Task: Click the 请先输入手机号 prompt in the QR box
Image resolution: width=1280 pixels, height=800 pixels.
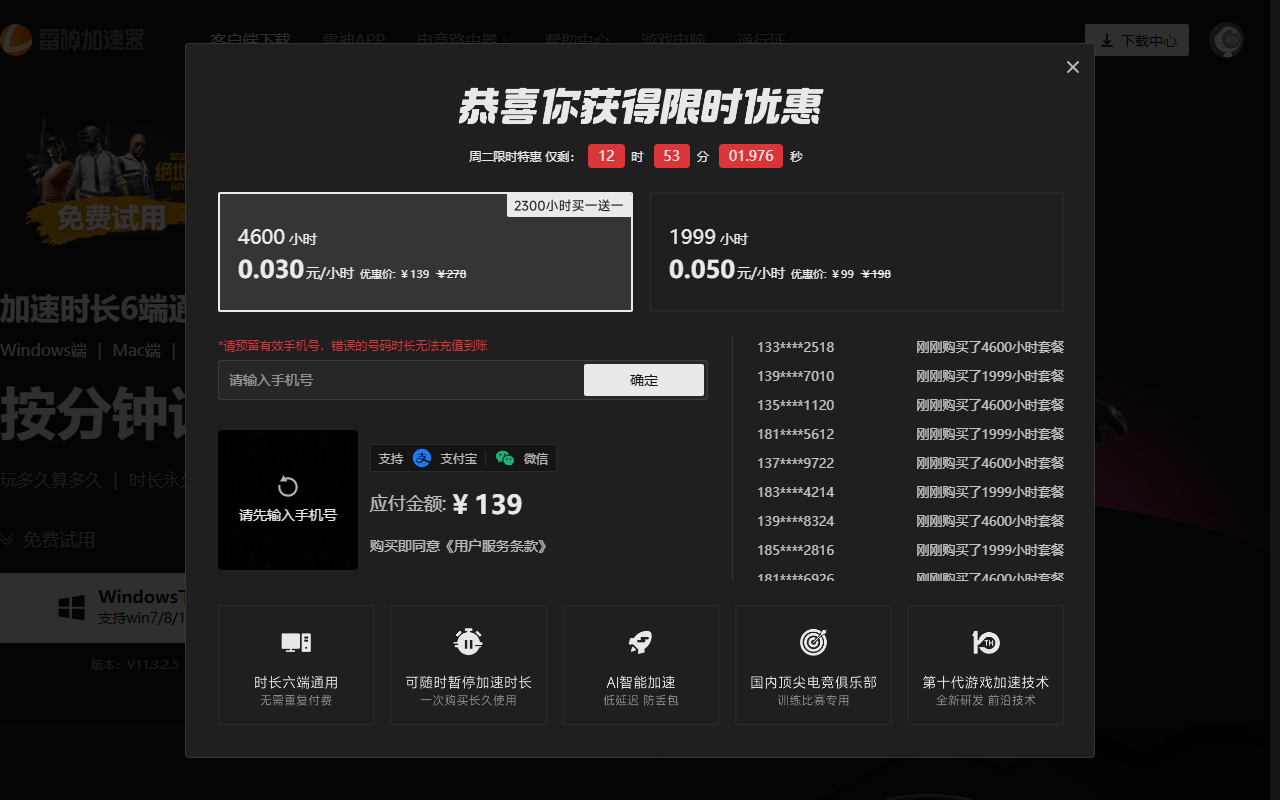Action: coord(288,515)
